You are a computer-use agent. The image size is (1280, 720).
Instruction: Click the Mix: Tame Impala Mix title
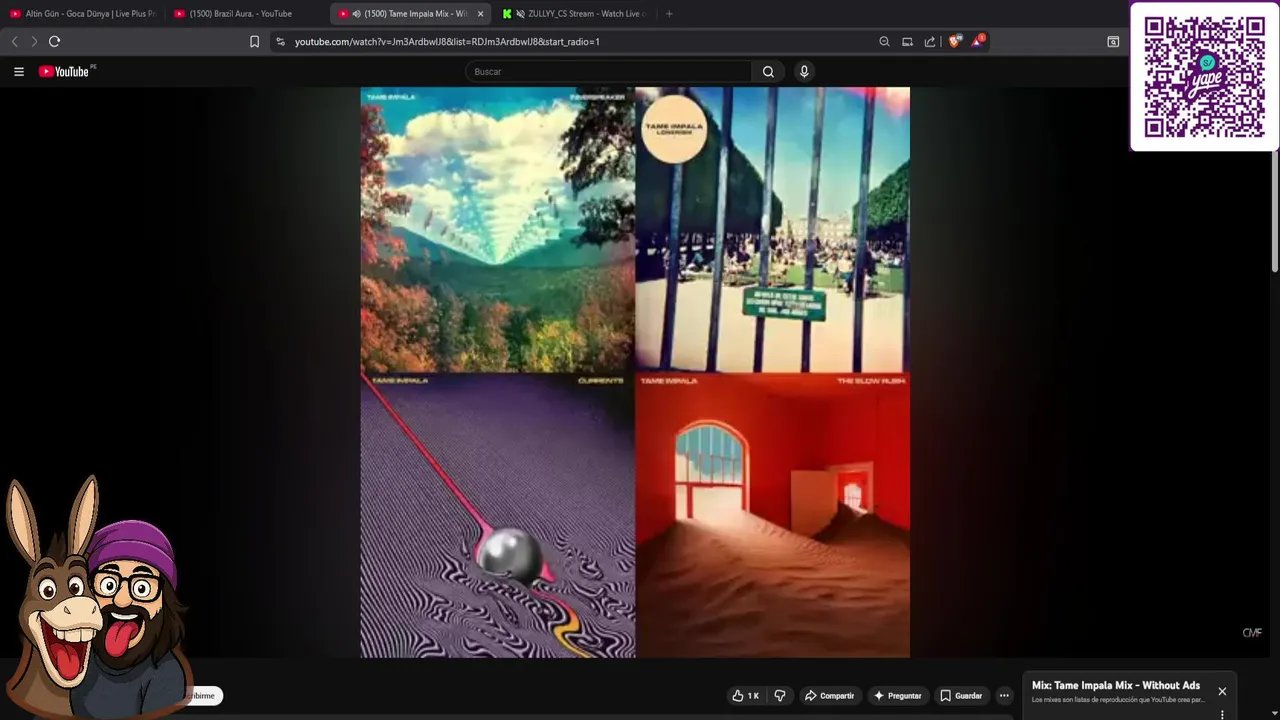coord(1116,686)
